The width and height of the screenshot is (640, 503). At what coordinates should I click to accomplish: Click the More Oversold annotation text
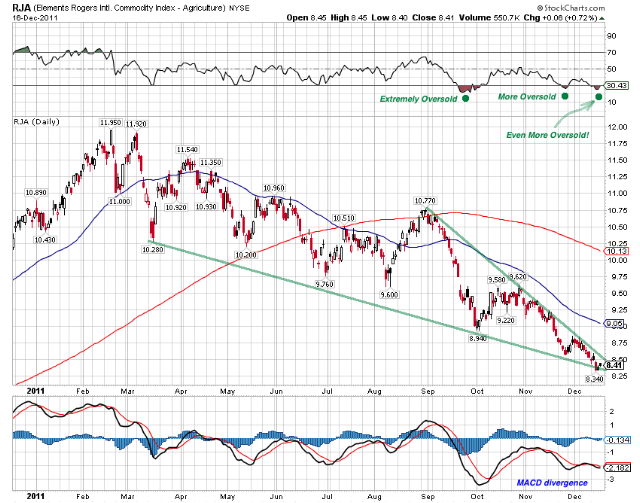[527, 97]
